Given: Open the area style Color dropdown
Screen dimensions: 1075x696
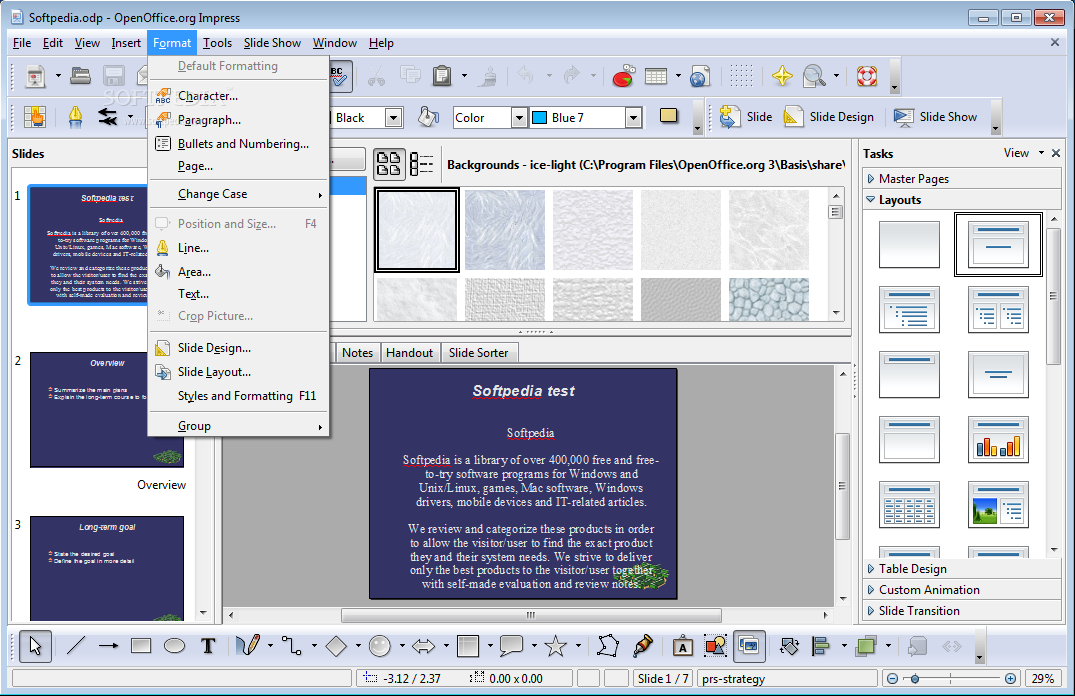Looking at the screenshot, I should 520,118.
